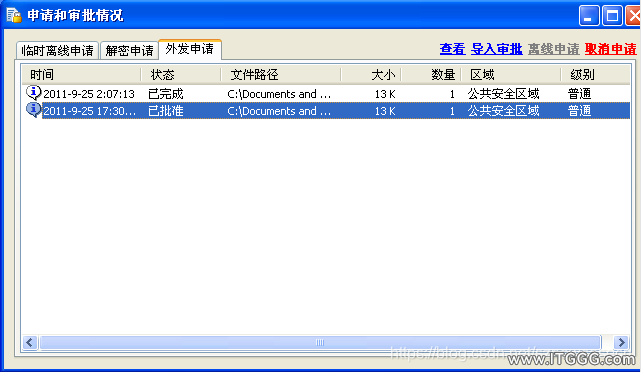Screen dimensions: 641x372
Task: Click the application icon in the title bar
Action: (x=13, y=16)
